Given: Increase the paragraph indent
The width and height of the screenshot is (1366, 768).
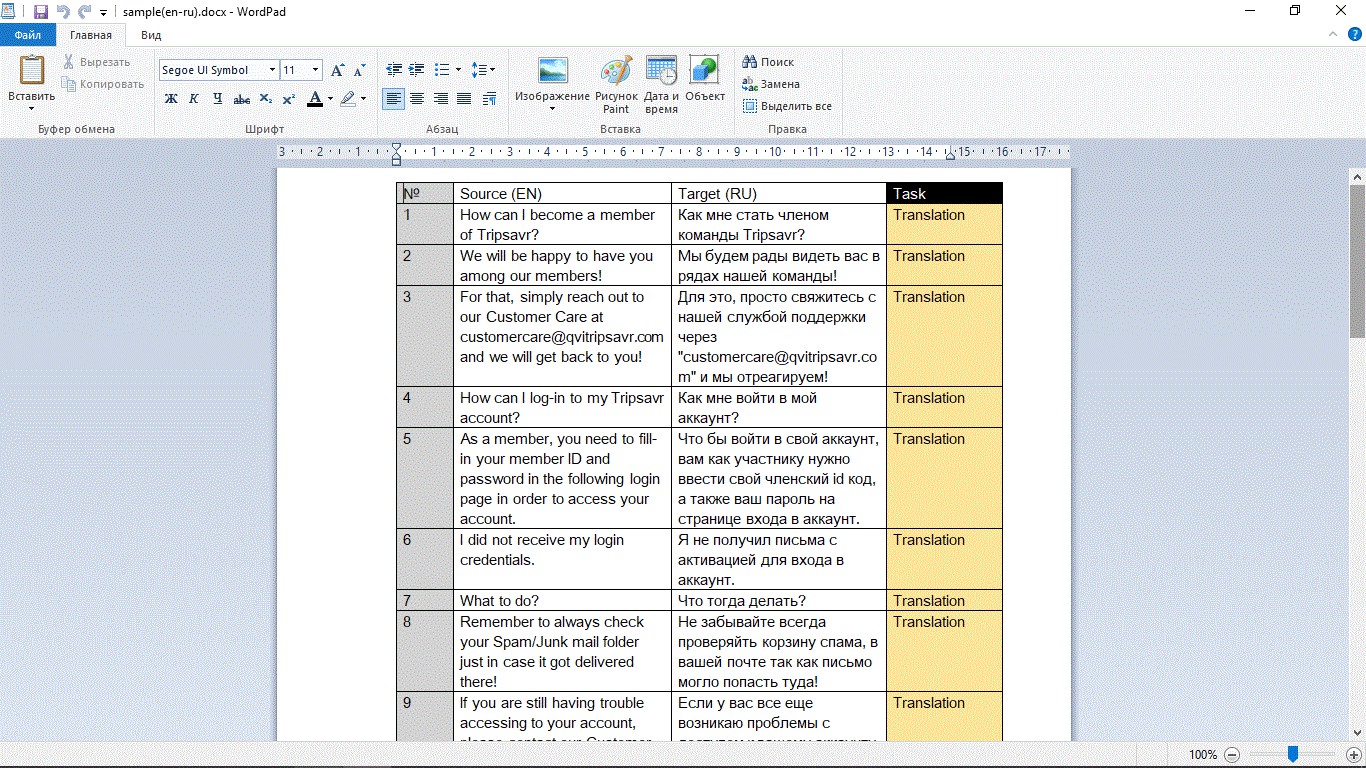Looking at the screenshot, I should (416, 70).
